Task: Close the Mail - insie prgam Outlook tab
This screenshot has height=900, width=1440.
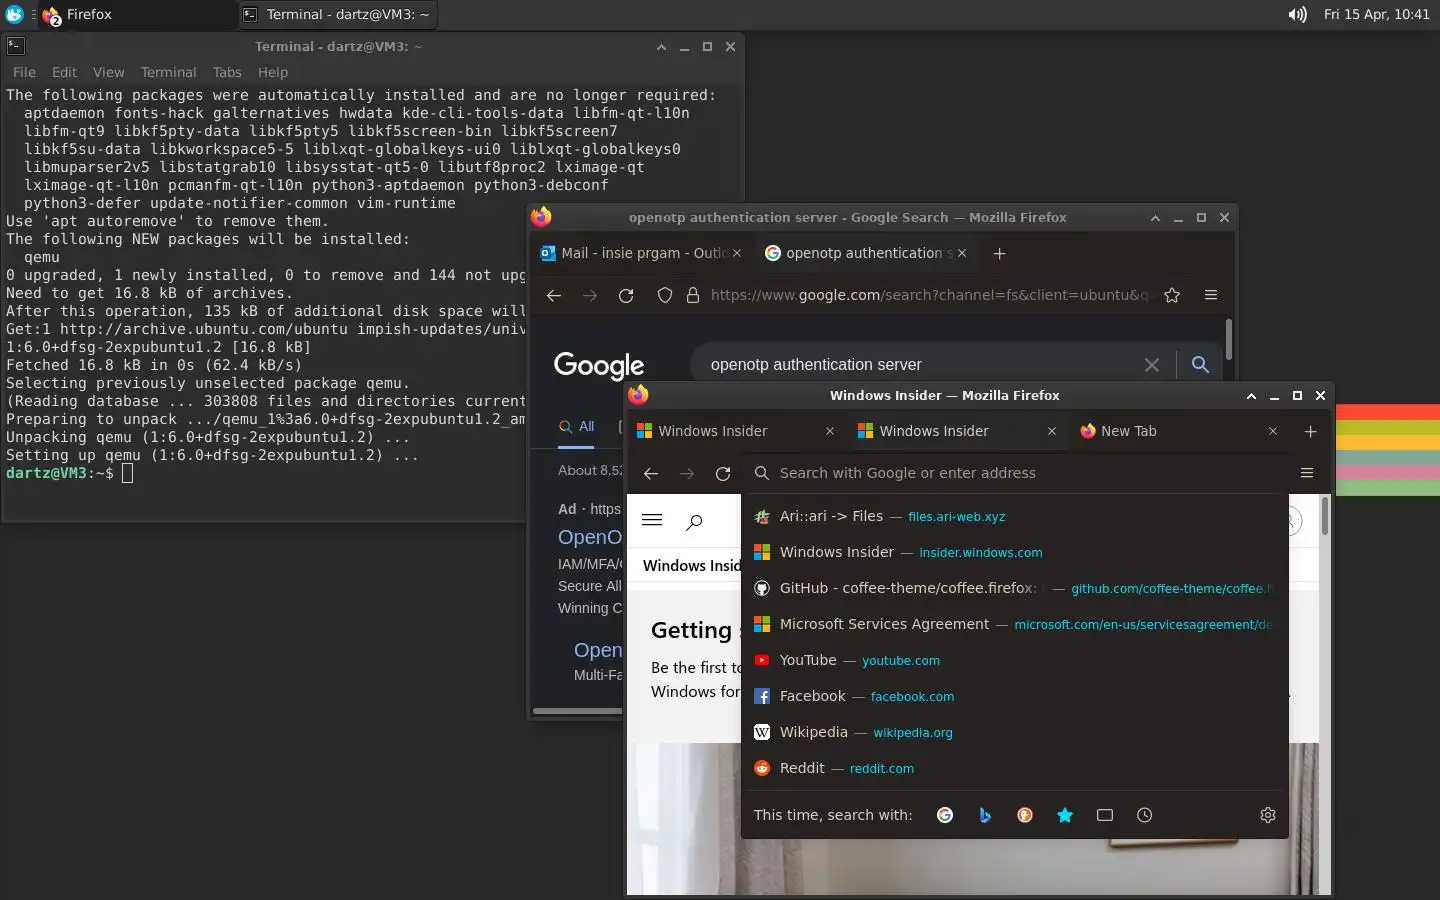Action: click(x=737, y=253)
